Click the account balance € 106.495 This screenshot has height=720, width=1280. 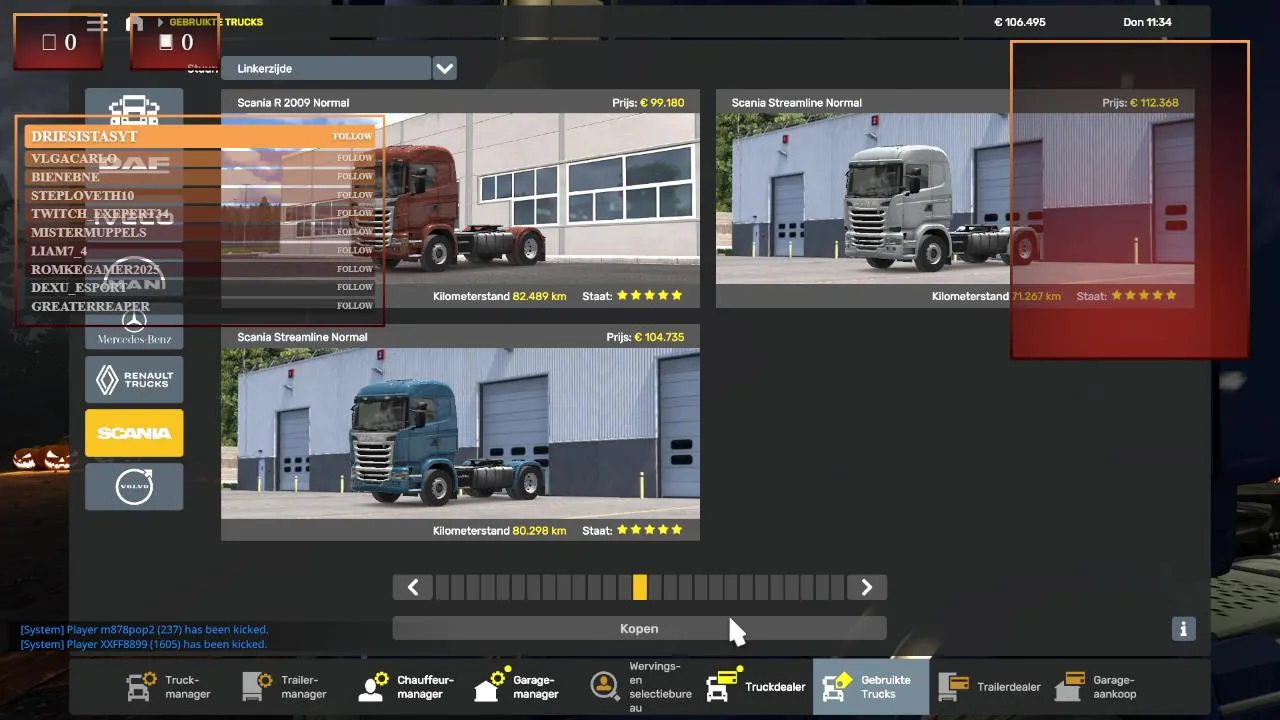click(1020, 22)
